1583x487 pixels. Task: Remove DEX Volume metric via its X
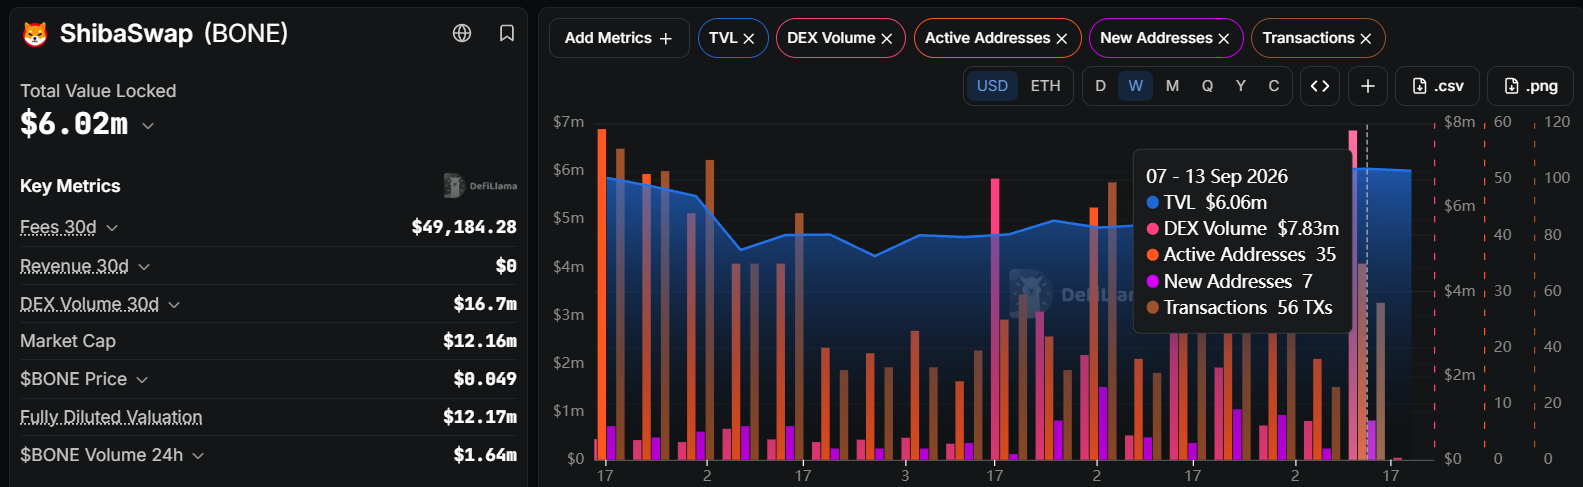[886, 38]
